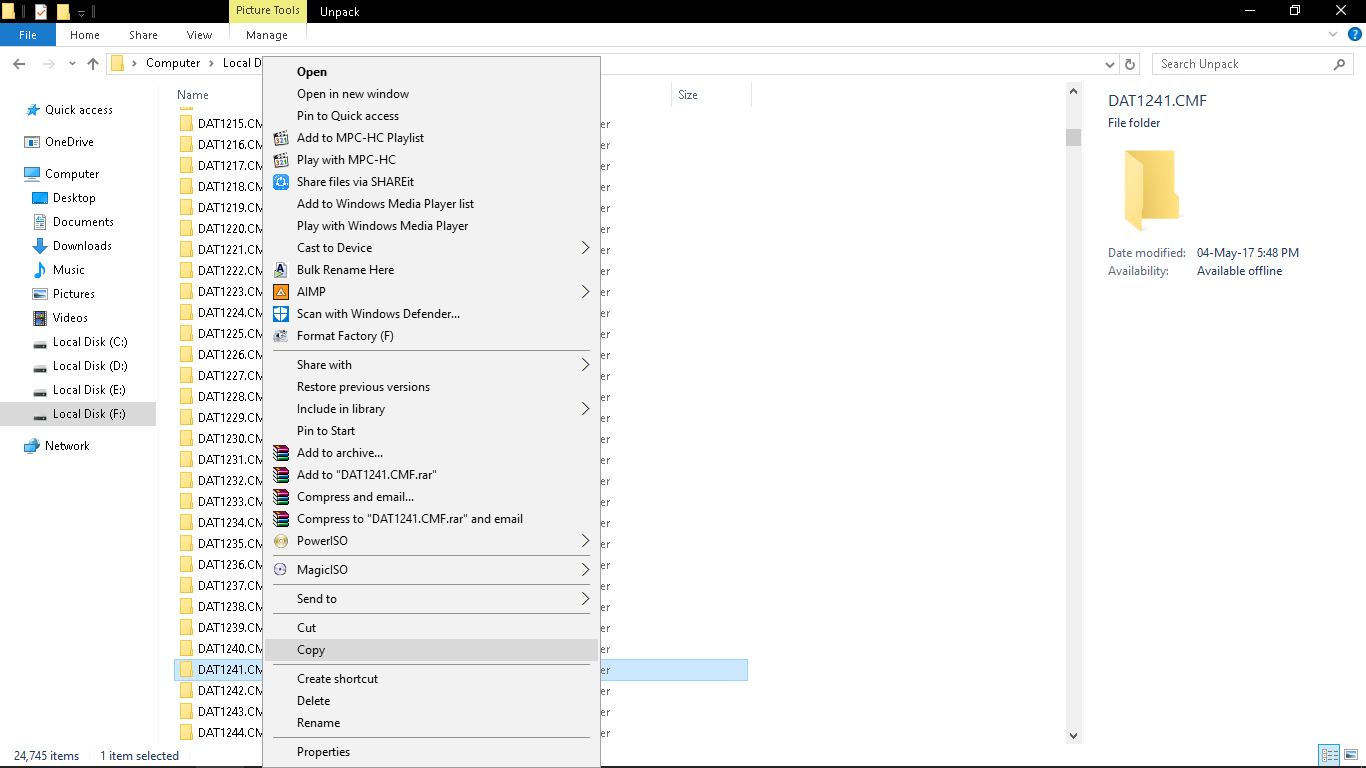Open Downloads in navigation pane
Screen dimensions: 1366x768
[x=82, y=246]
